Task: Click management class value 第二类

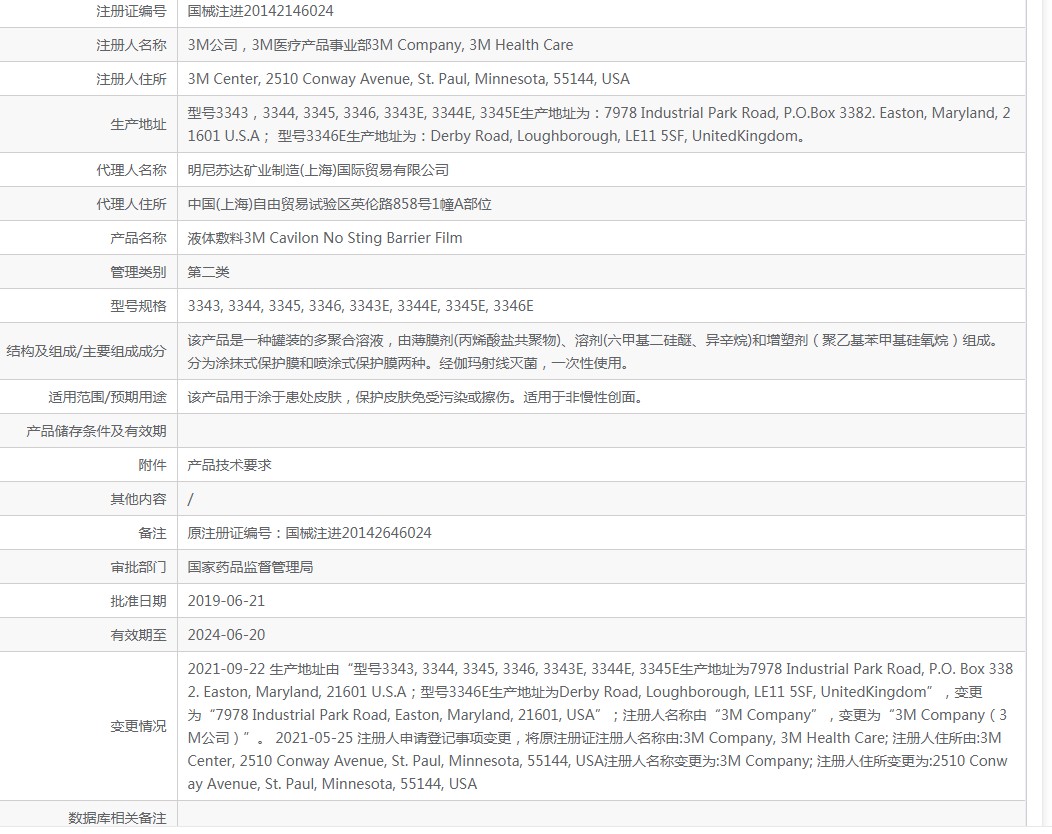Action: pos(209,272)
